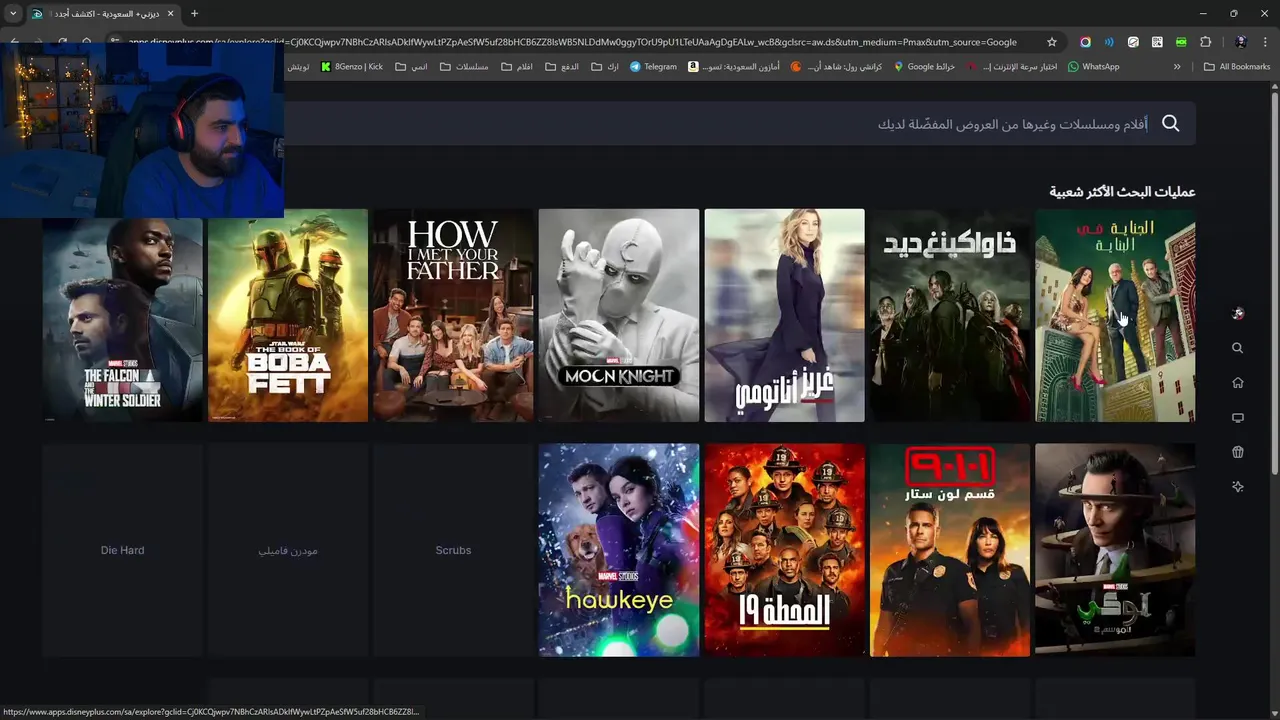This screenshot has height=720, width=1280.
Task: Open Movies via sidebar popcorn icon
Action: pos(1238,452)
